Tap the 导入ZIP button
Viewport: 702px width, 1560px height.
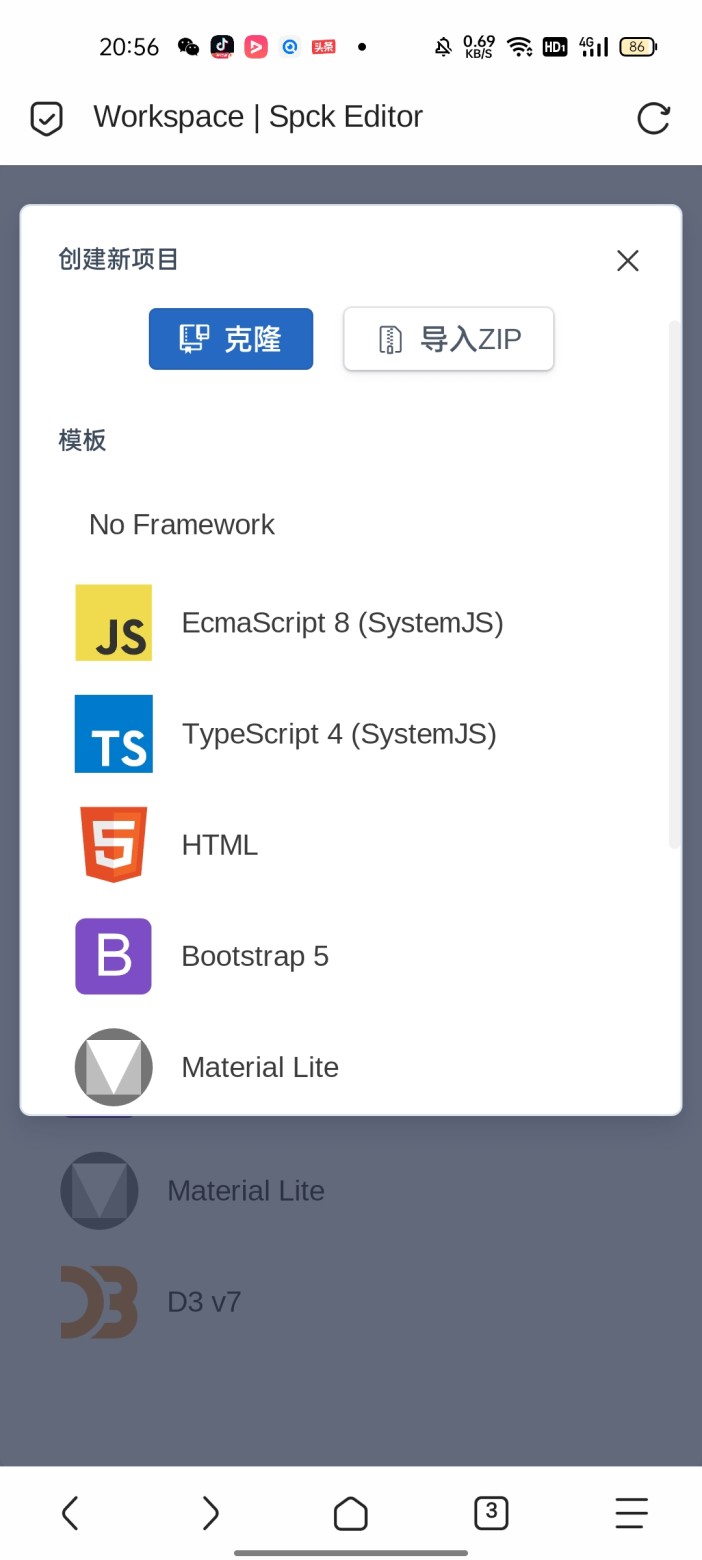coord(448,339)
